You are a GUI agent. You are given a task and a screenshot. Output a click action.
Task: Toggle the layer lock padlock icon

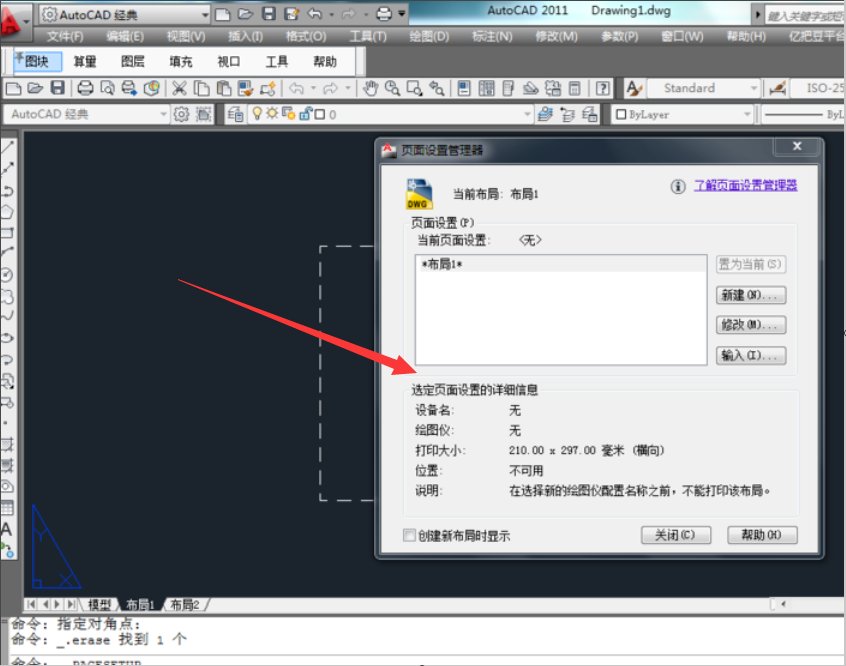(306, 113)
